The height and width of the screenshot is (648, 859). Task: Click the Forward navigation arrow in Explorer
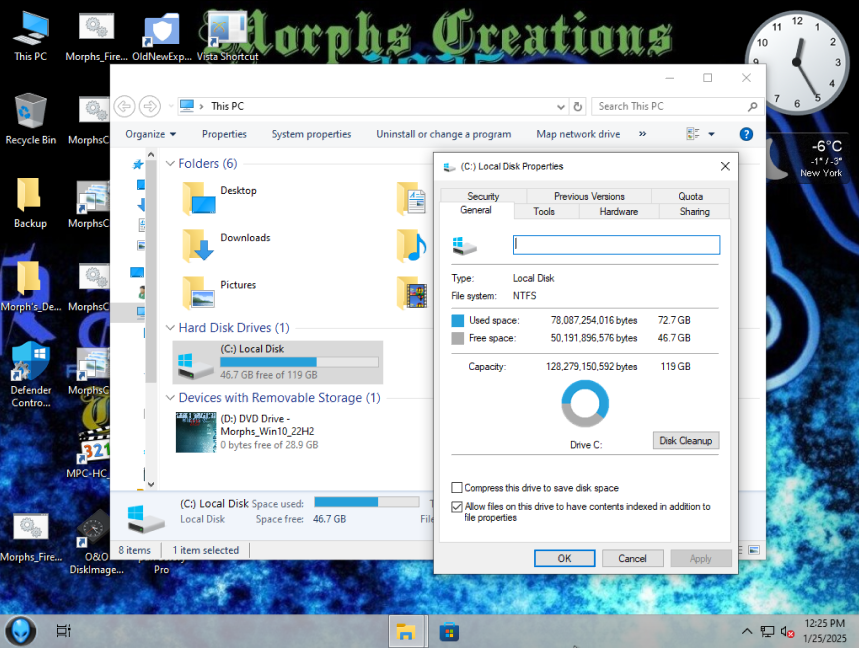click(150, 106)
